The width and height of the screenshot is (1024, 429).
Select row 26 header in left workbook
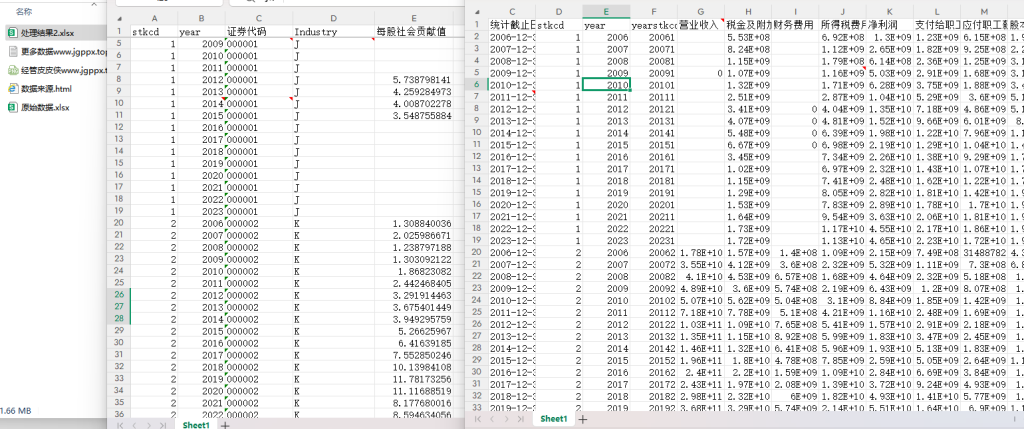point(118,295)
